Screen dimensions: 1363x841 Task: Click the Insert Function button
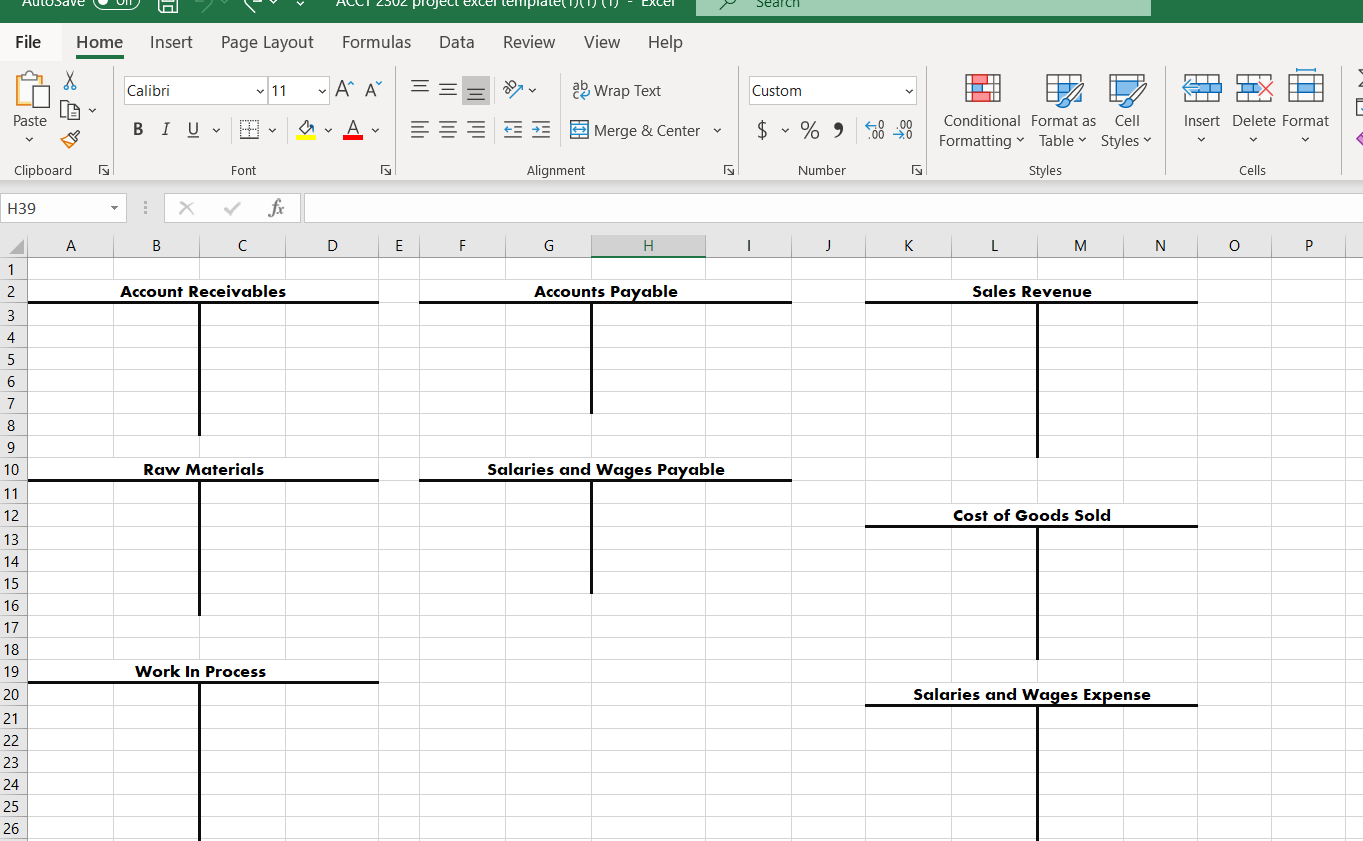(x=277, y=207)
